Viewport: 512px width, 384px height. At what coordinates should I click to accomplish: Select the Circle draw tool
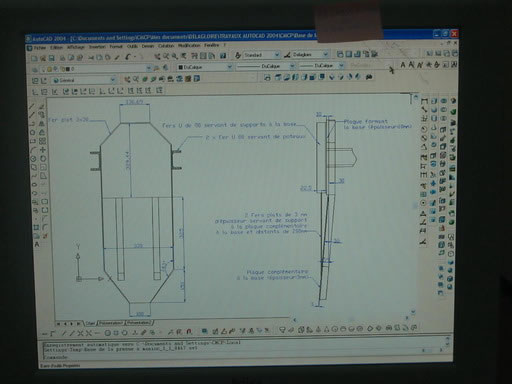(33, 159)
